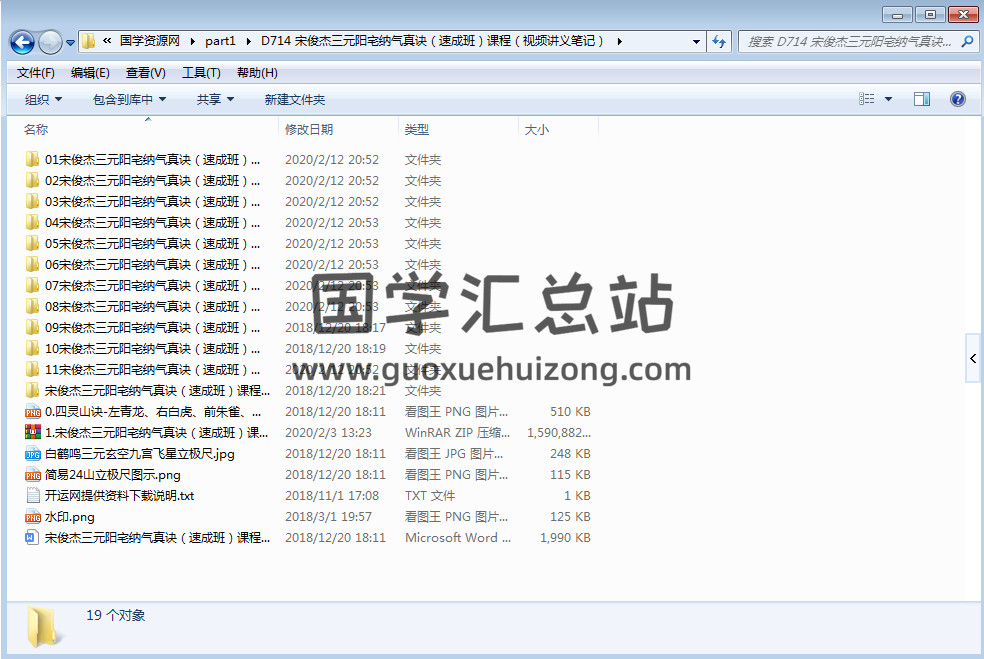
Task: Select the 水印.png file icon
Action: (33, 517)
